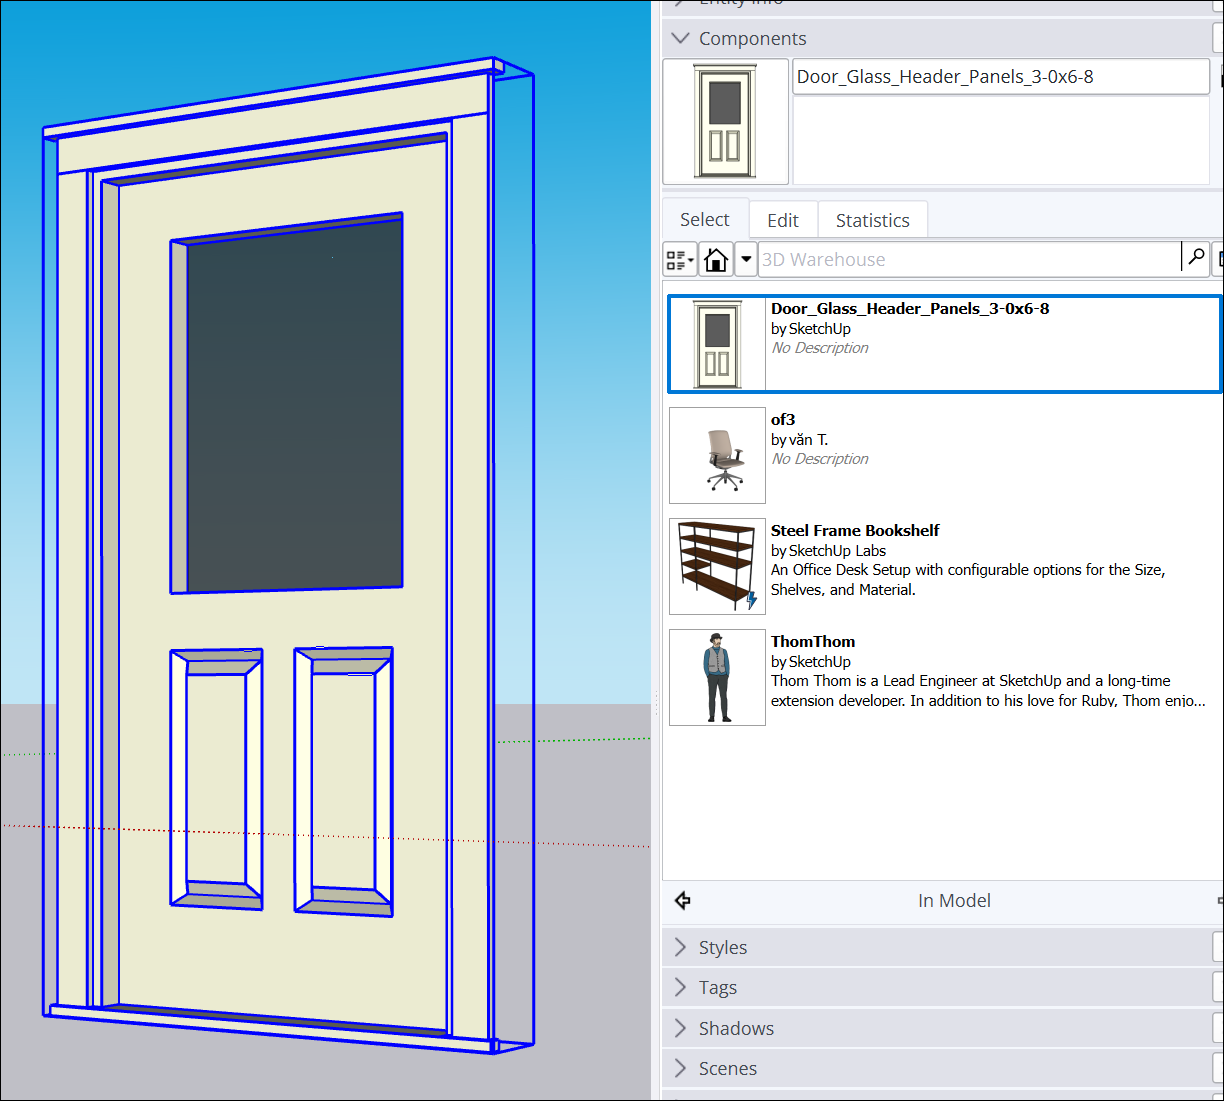Viewport: 1224px width, 1101px height.
Task: Click the In Model button
Action: tap(953, 900)
